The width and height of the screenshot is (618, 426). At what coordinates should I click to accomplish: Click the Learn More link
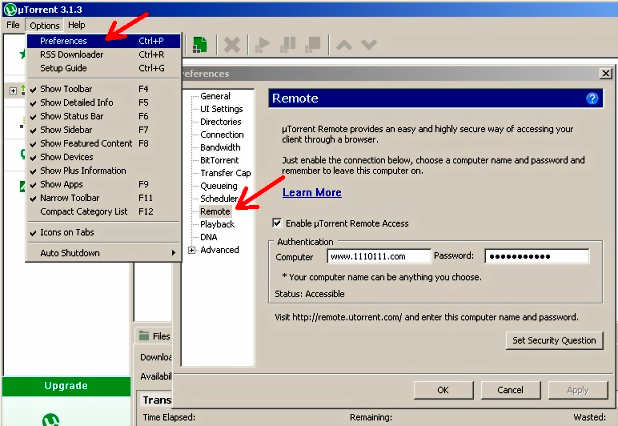(x=311, y=192)
